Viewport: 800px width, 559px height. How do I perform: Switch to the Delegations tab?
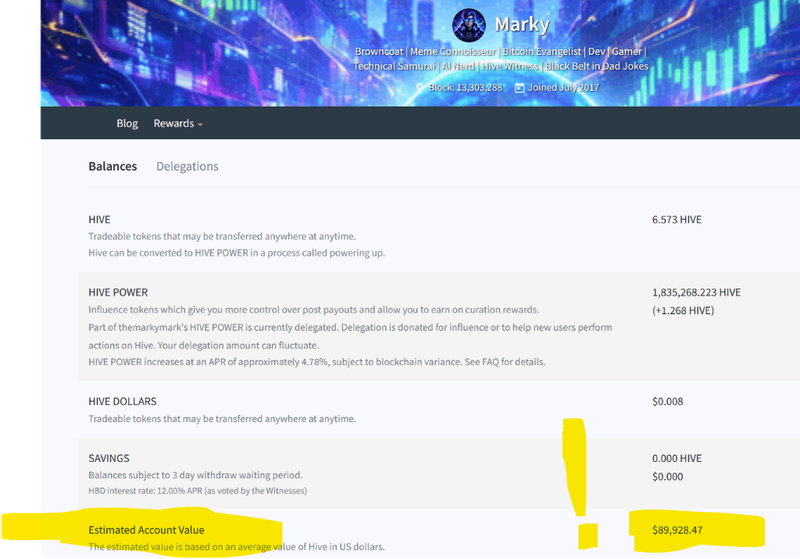(187, 166)
